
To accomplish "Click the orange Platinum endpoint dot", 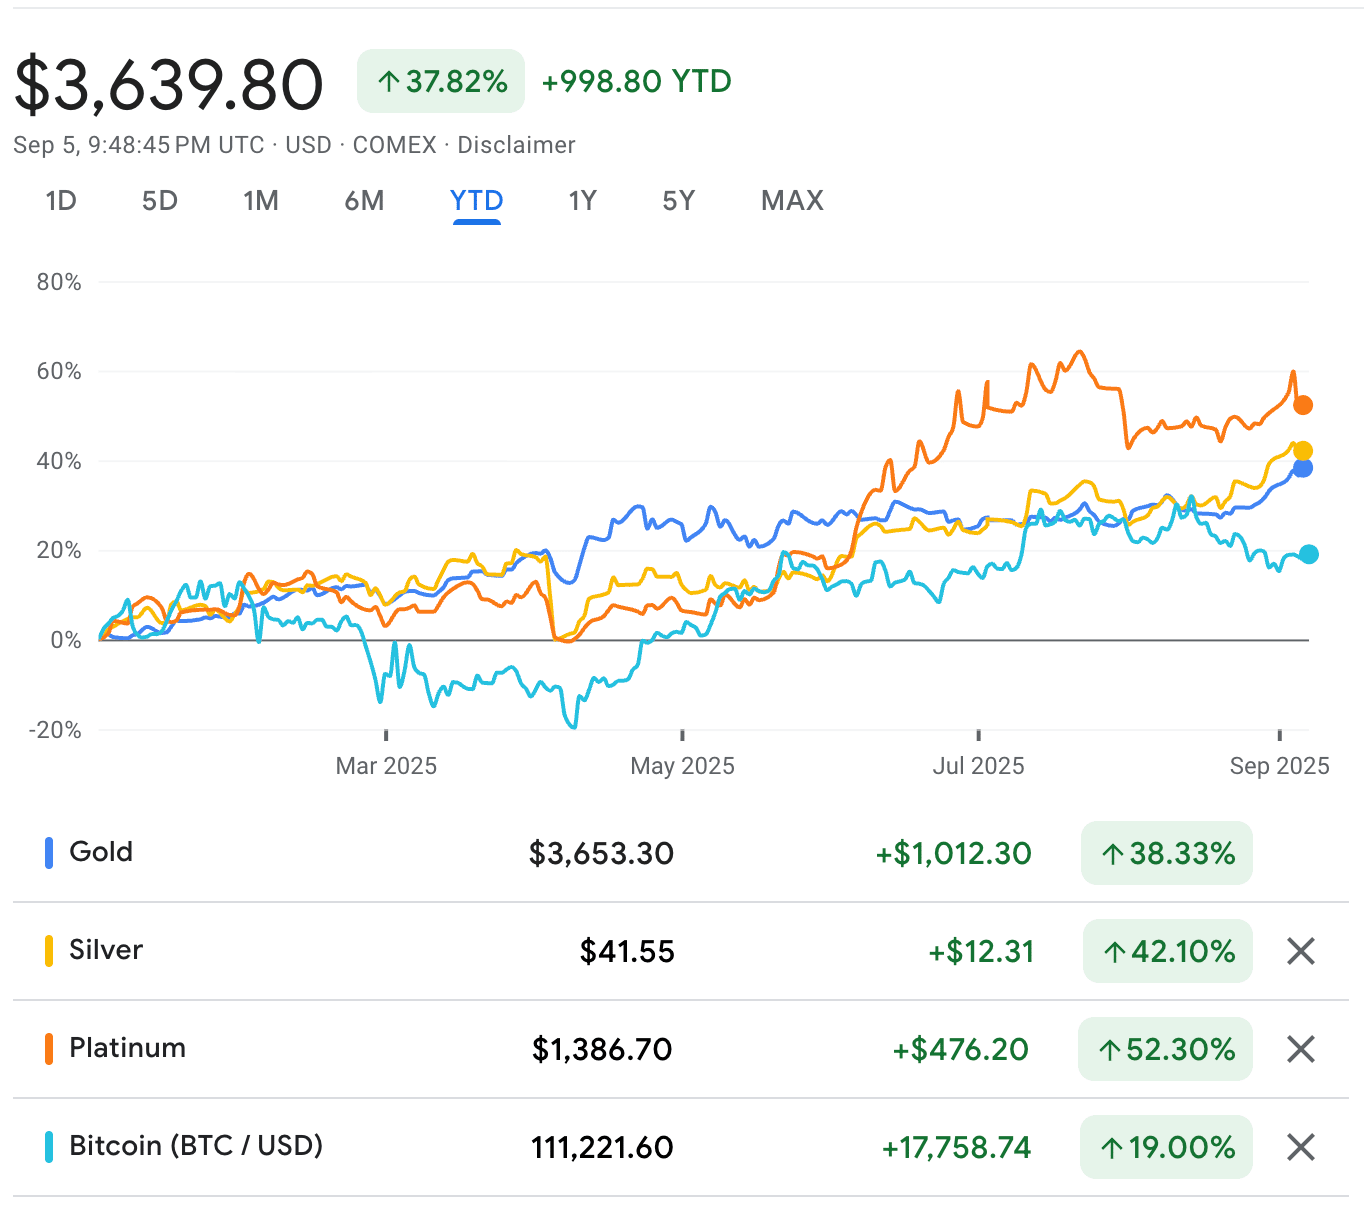I will 1302,405.
